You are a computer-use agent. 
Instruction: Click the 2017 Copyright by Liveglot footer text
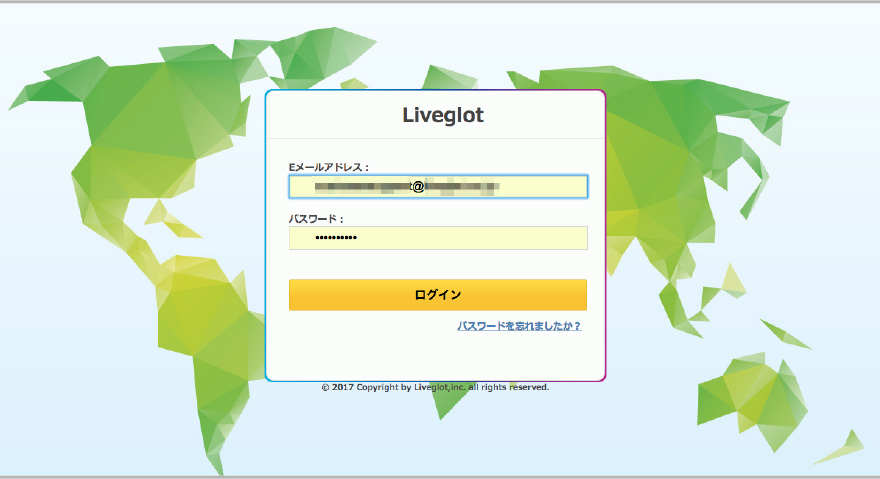[435, 387]
